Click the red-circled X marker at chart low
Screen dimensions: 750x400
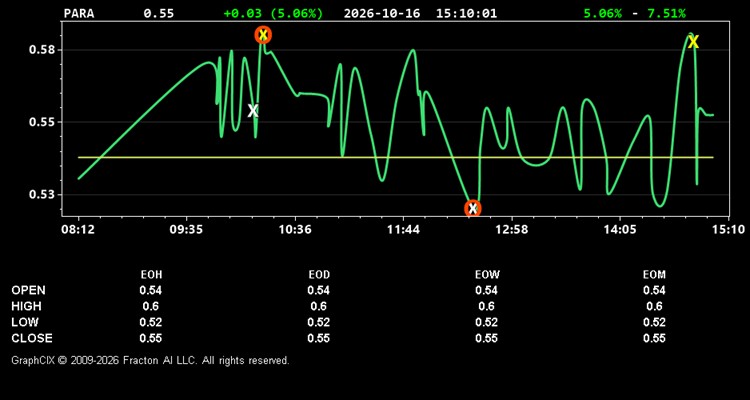click(x=473, y=208)
